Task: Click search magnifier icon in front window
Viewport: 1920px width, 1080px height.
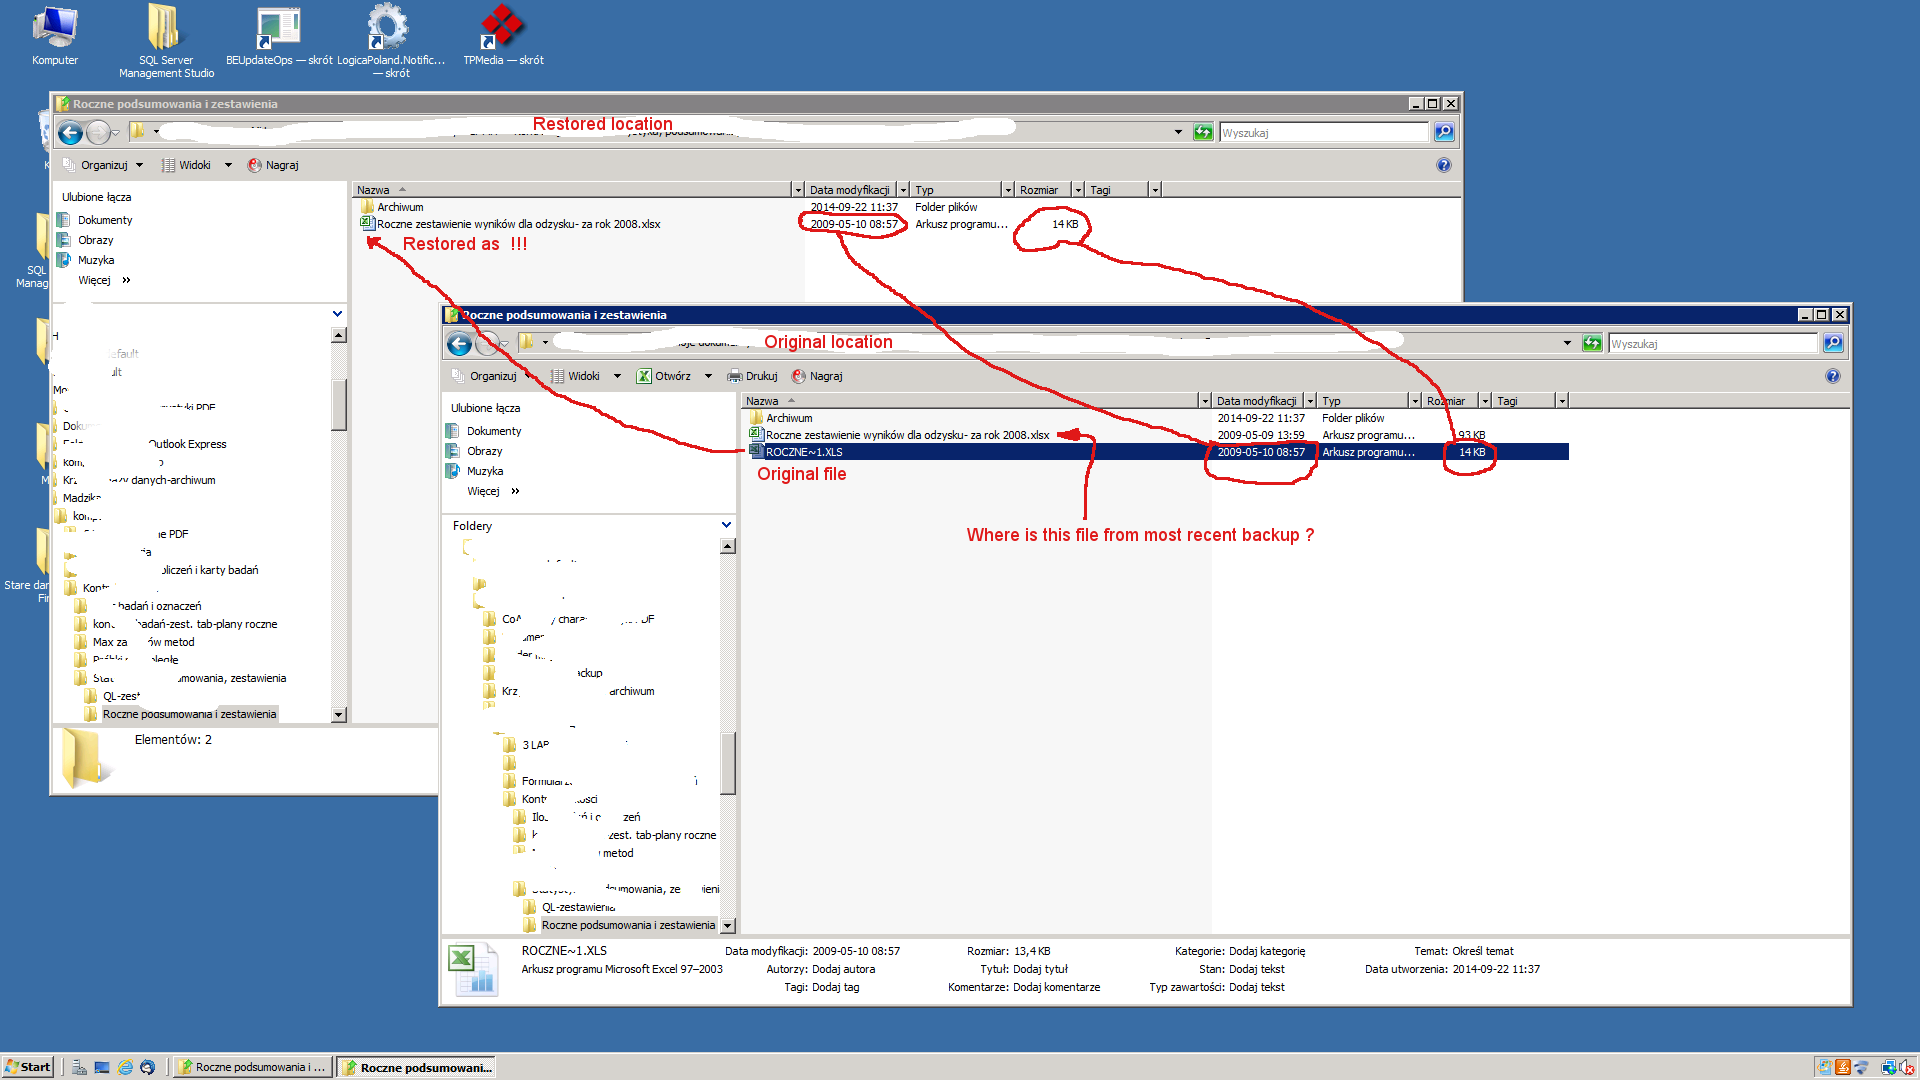Action: point(1833,344)
